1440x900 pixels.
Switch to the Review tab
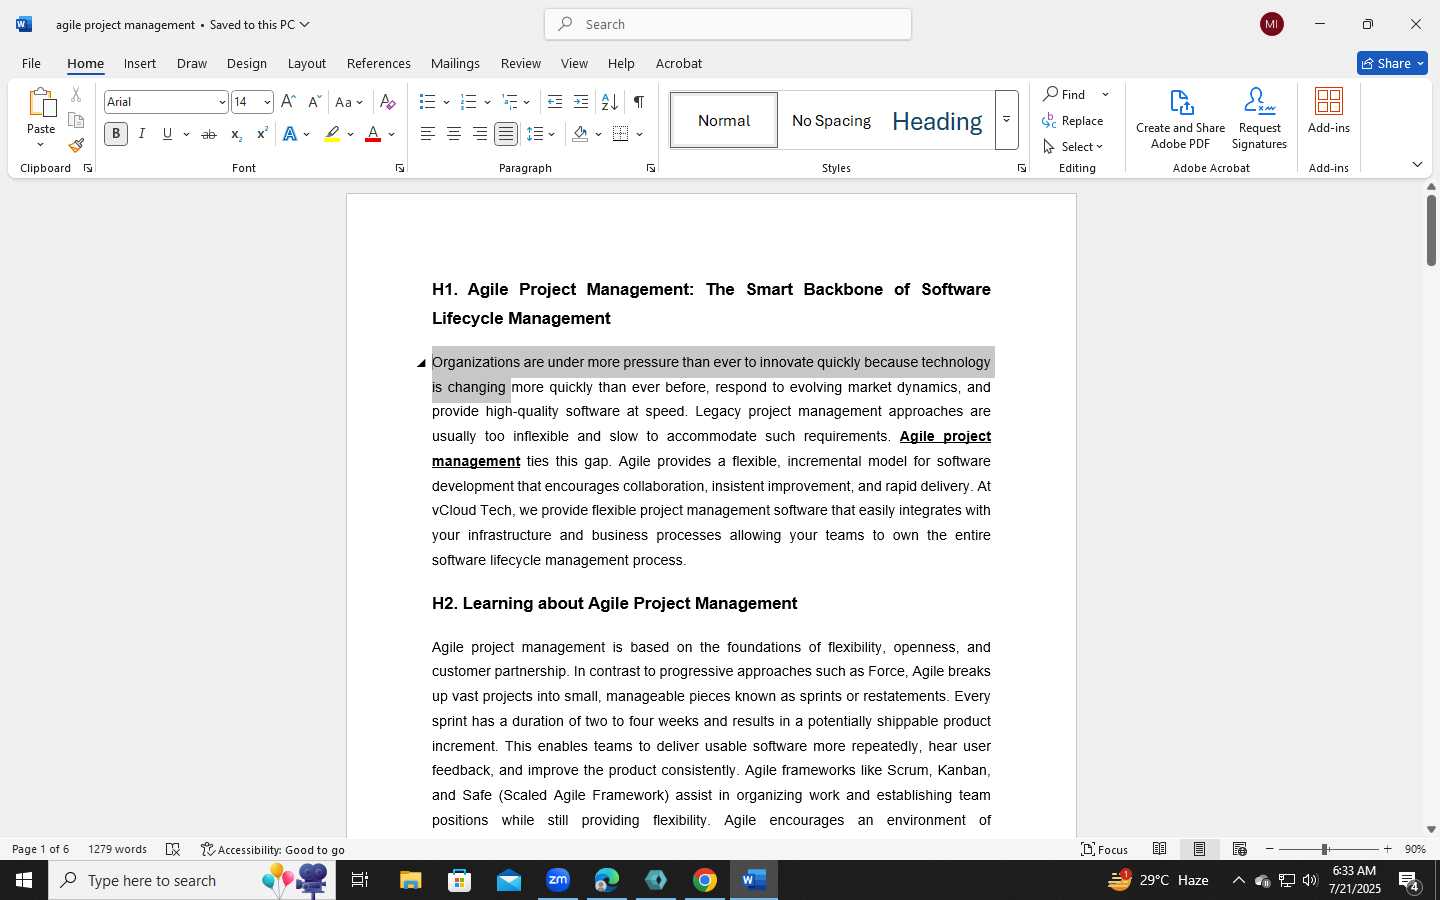pos(520,63)
